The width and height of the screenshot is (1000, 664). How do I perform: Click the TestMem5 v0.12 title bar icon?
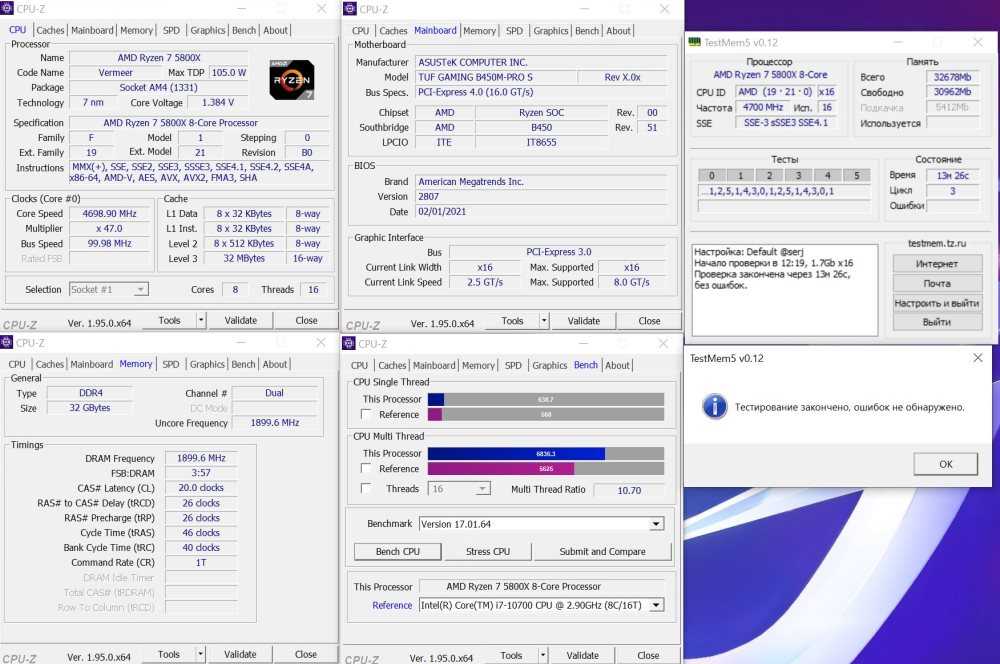(695, 42)
